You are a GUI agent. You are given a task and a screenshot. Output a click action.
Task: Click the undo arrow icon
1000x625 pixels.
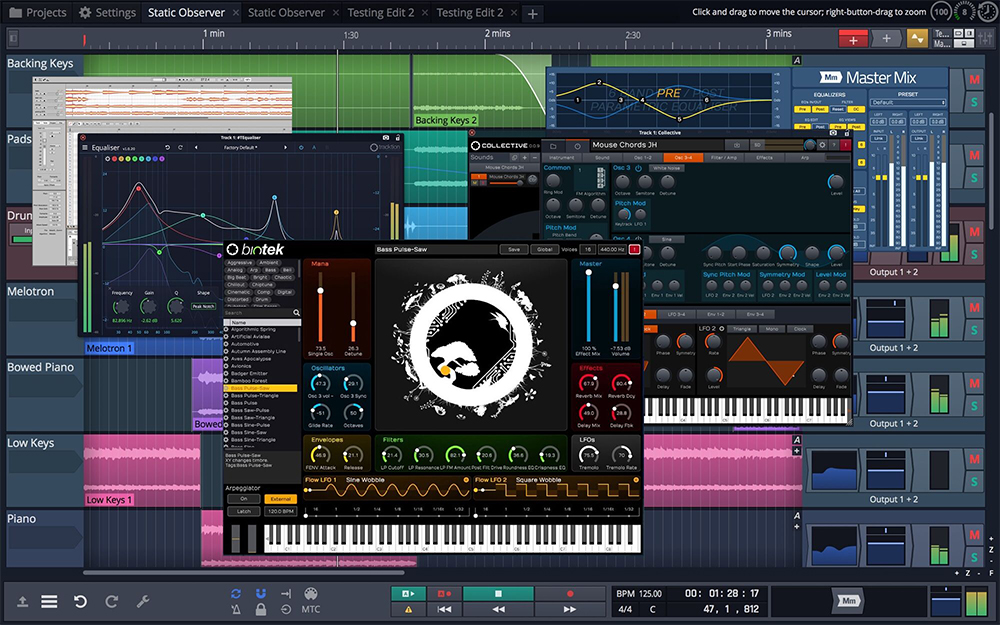[x=80, y=601]
